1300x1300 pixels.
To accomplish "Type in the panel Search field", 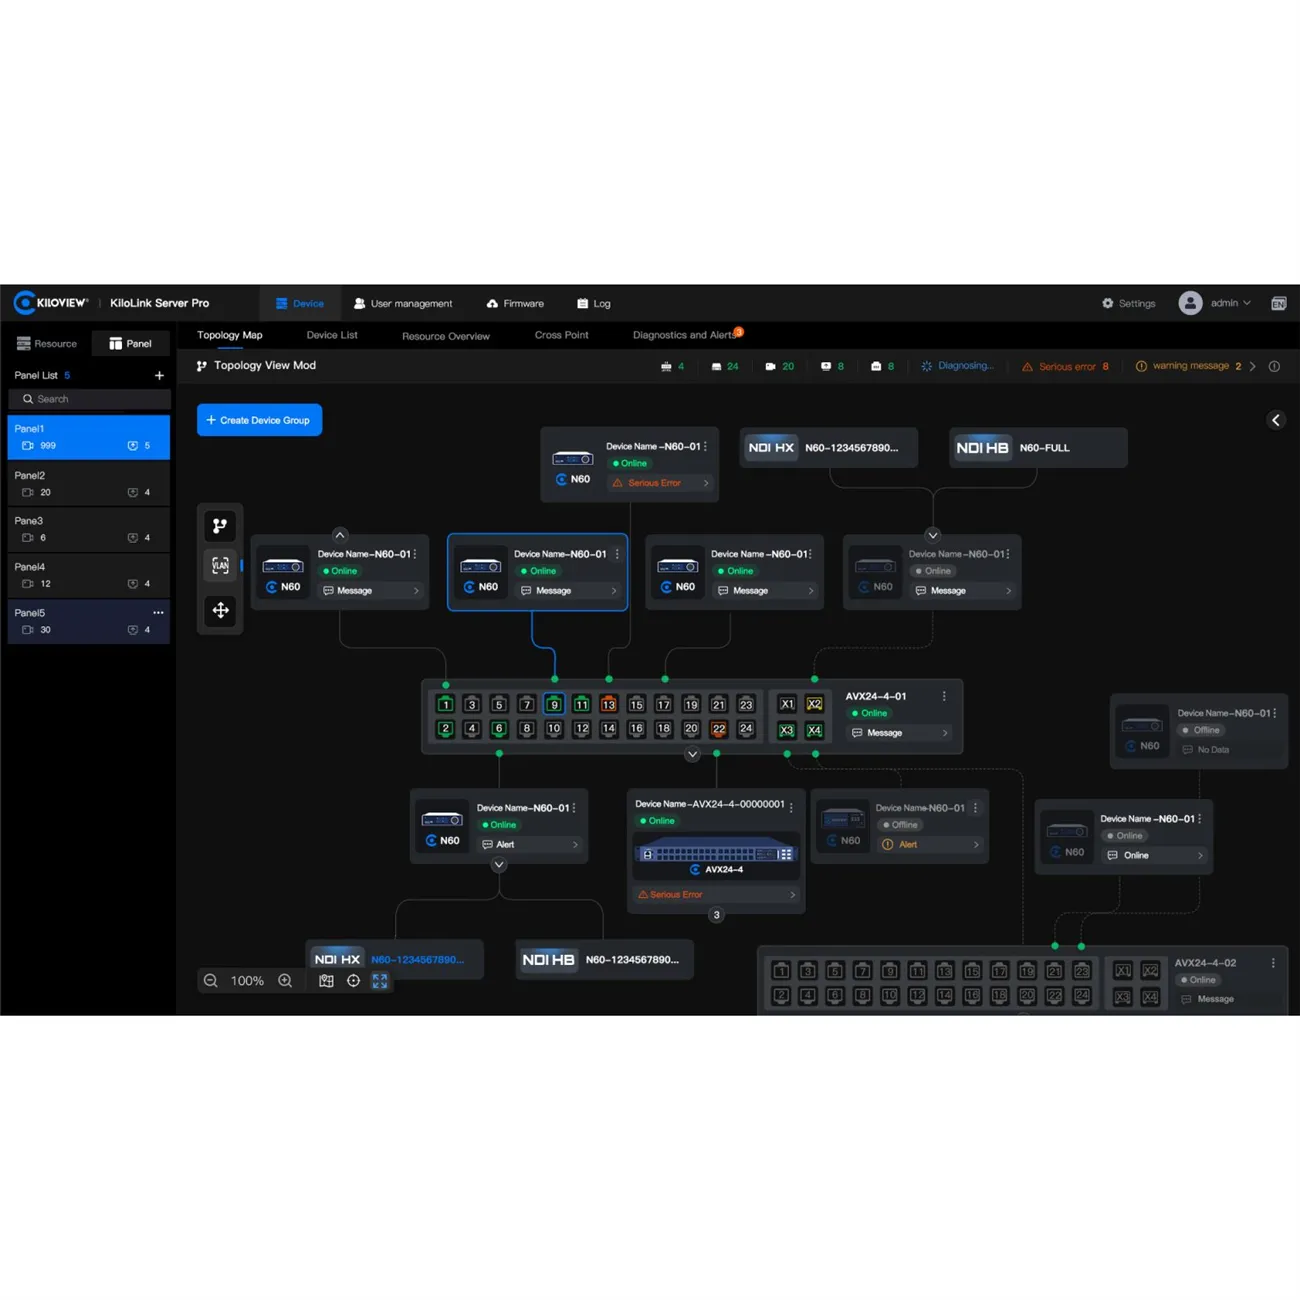I will pyautogui.click(x=89, y=399).
